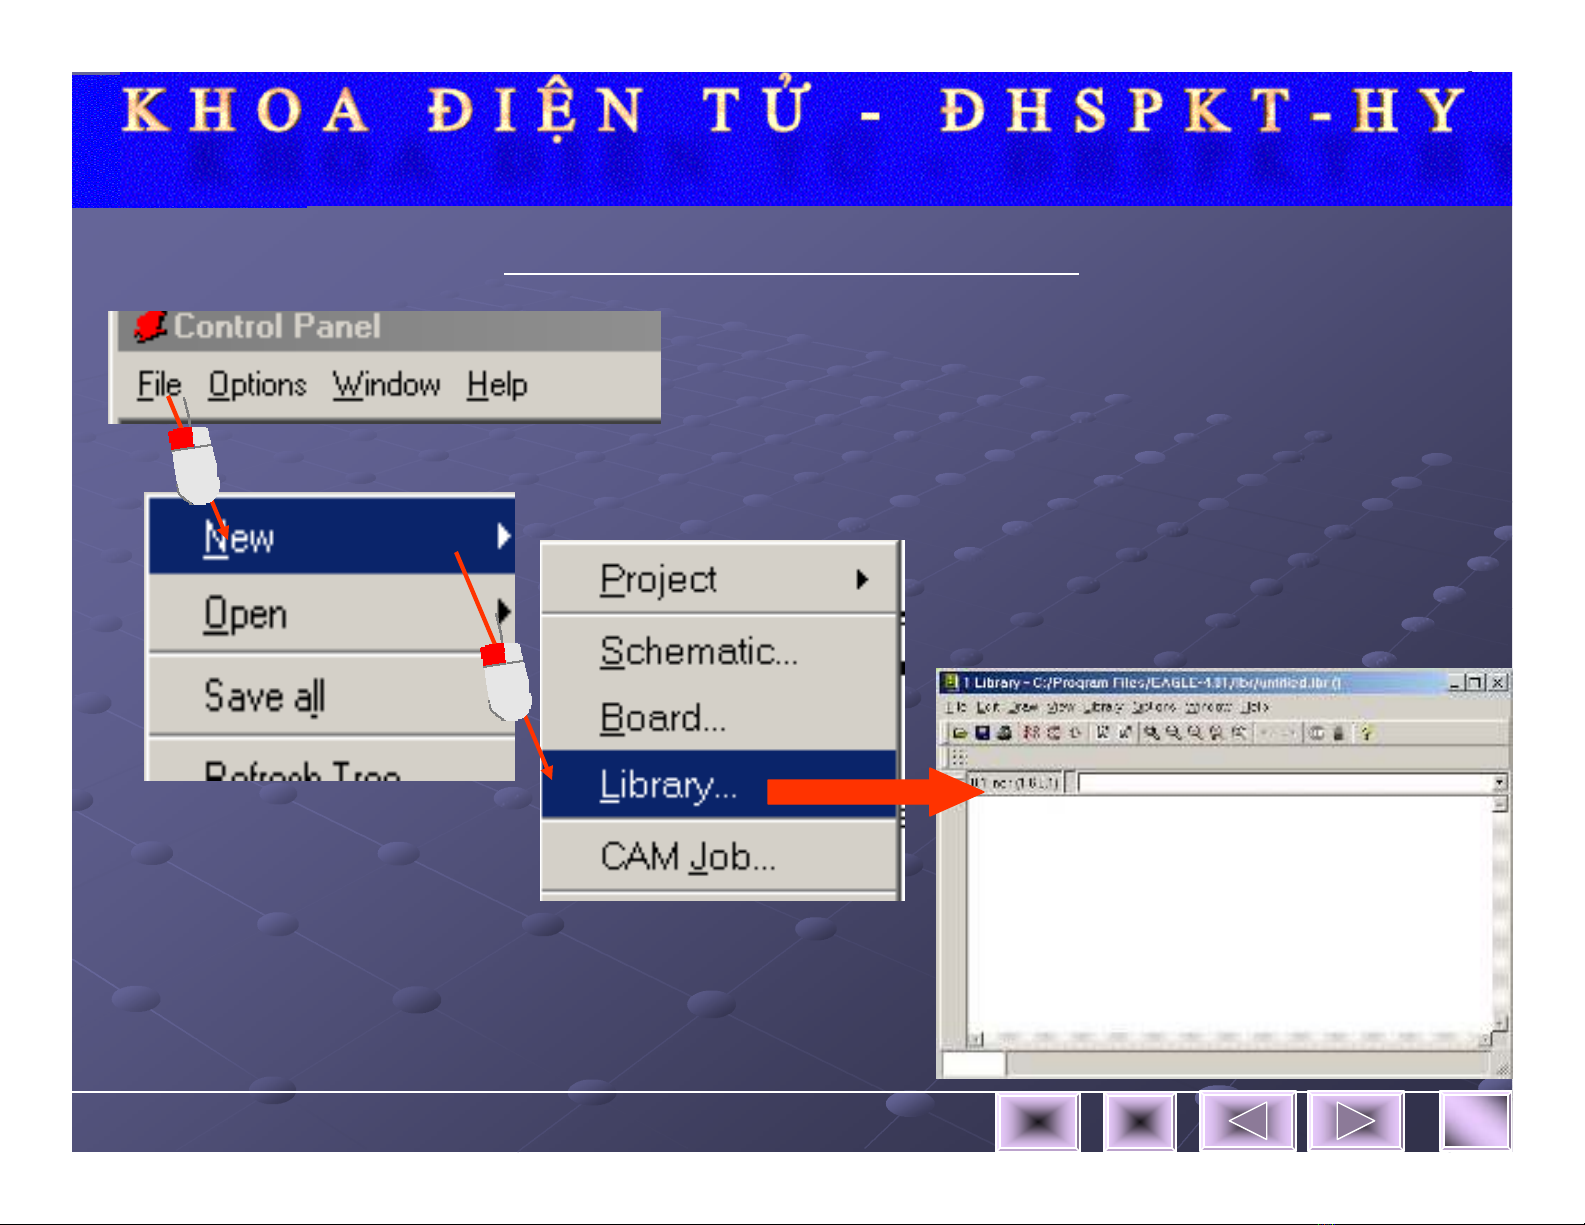1585x1225 pixels.
Task: Click the Print icon in Library toolbar
Action: (1004, 733)
